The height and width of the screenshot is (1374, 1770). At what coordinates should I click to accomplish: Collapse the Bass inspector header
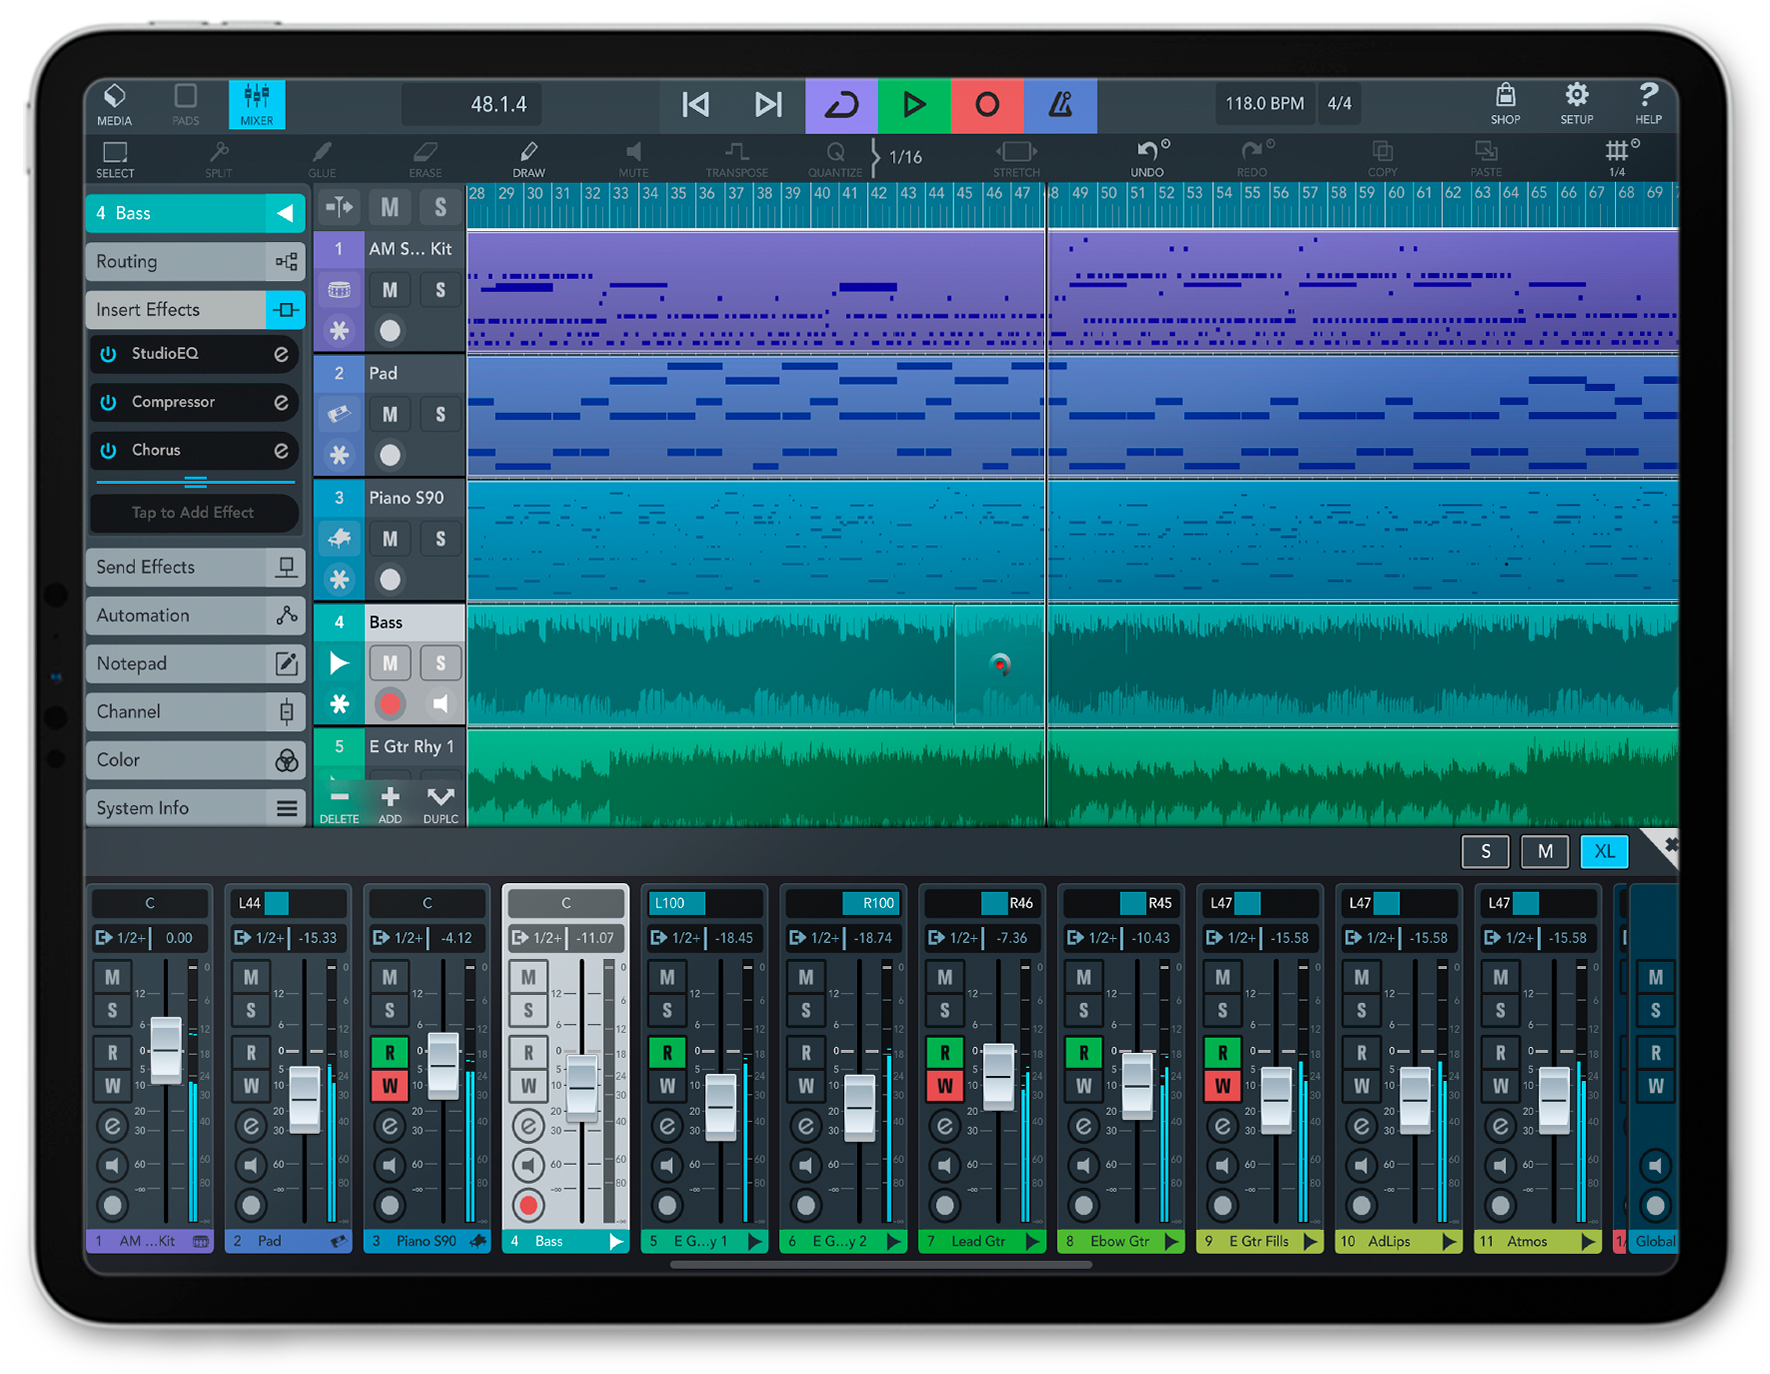(285, 213)
